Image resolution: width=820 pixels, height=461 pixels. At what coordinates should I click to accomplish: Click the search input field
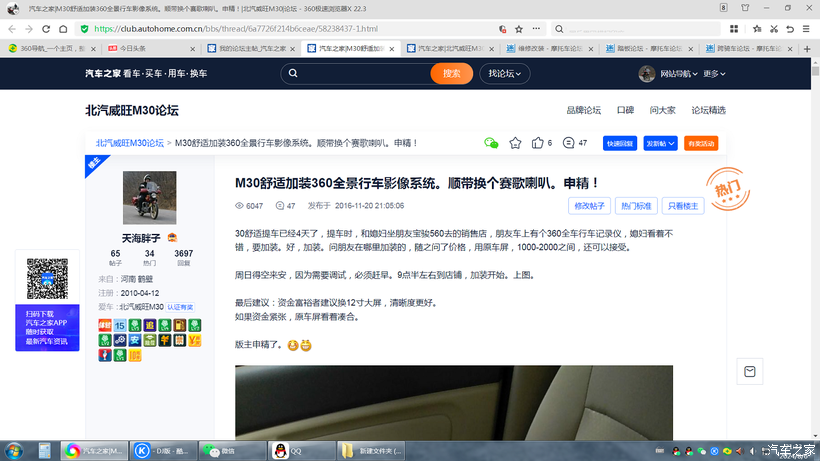[360, 73]
